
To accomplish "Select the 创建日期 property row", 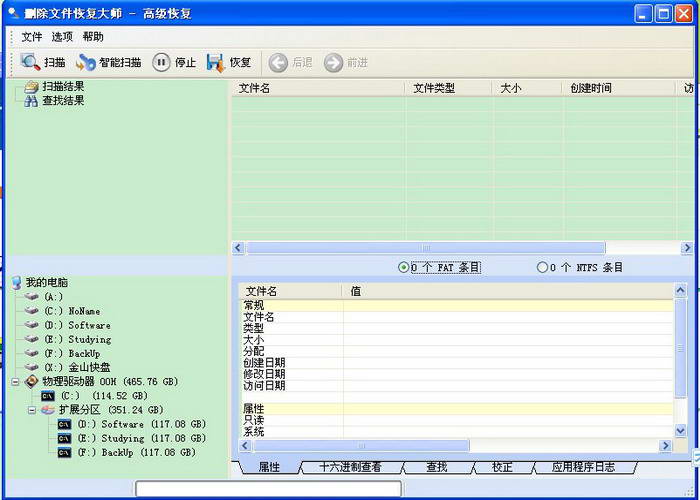I will point(457,362).
